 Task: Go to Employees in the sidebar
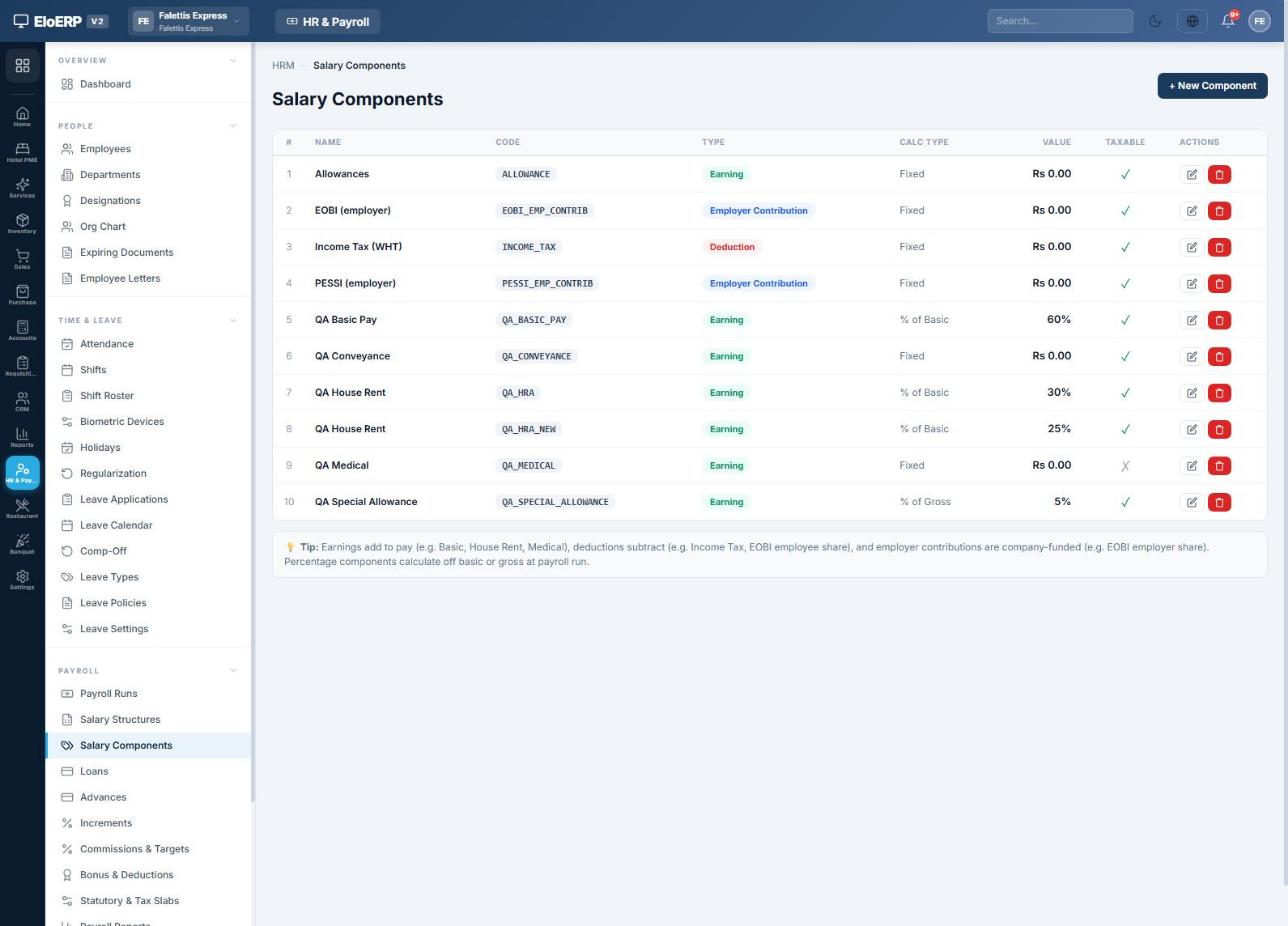click(x=148, y=149)
